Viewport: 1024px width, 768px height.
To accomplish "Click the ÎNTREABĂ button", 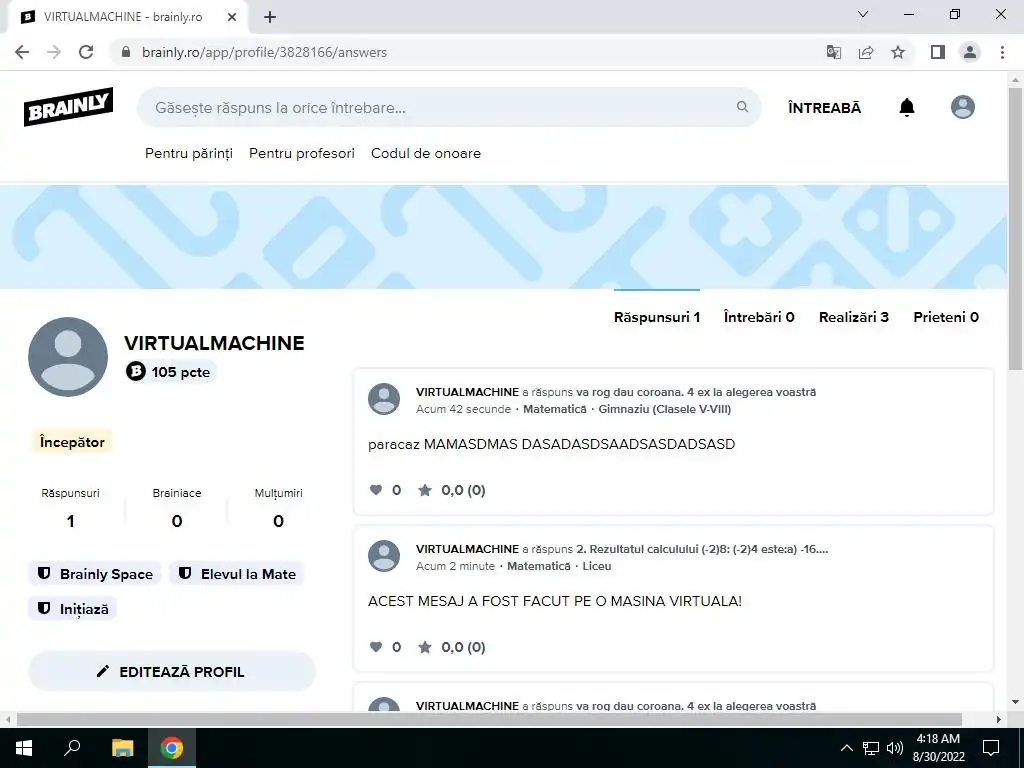I will click(x=824, y=108).
